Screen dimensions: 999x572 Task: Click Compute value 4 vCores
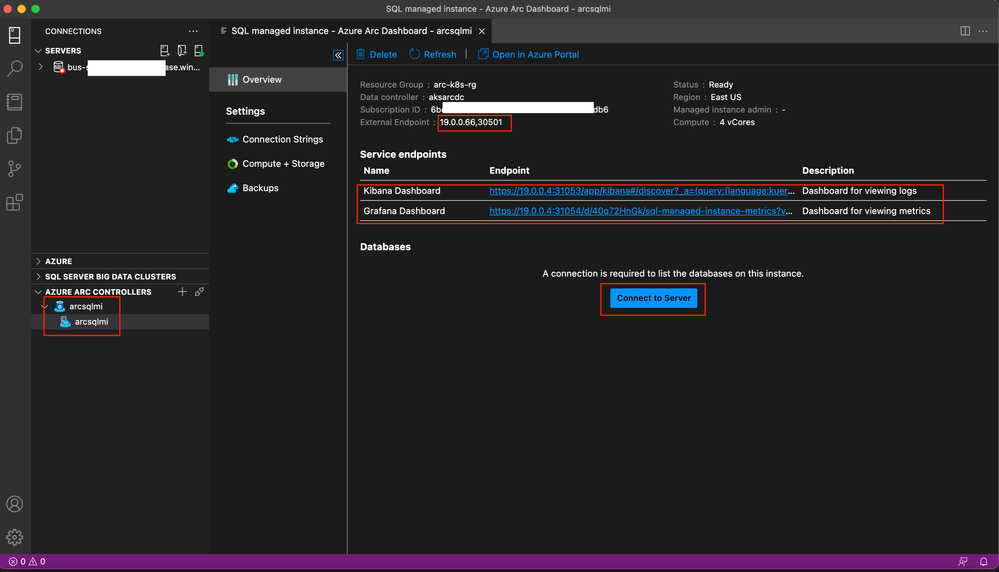coord(737,122)
